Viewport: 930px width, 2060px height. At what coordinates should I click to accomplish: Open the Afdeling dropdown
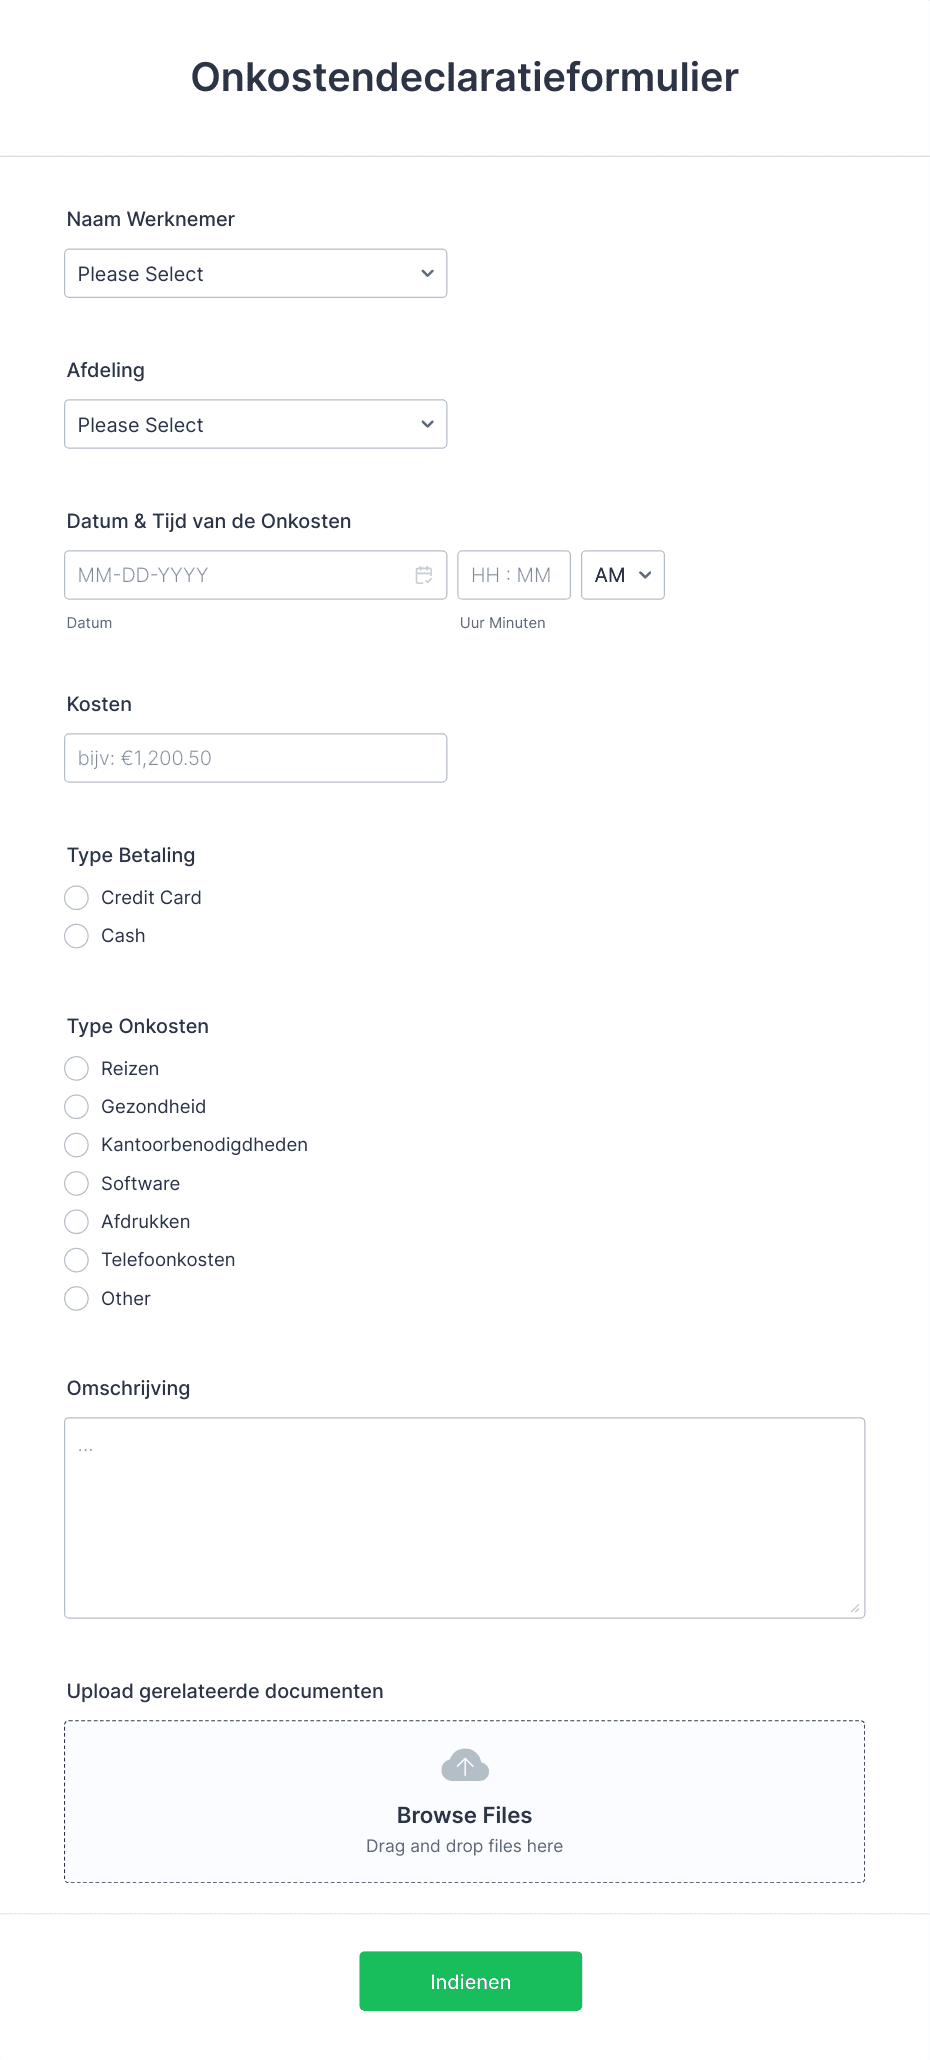(255, 424)
